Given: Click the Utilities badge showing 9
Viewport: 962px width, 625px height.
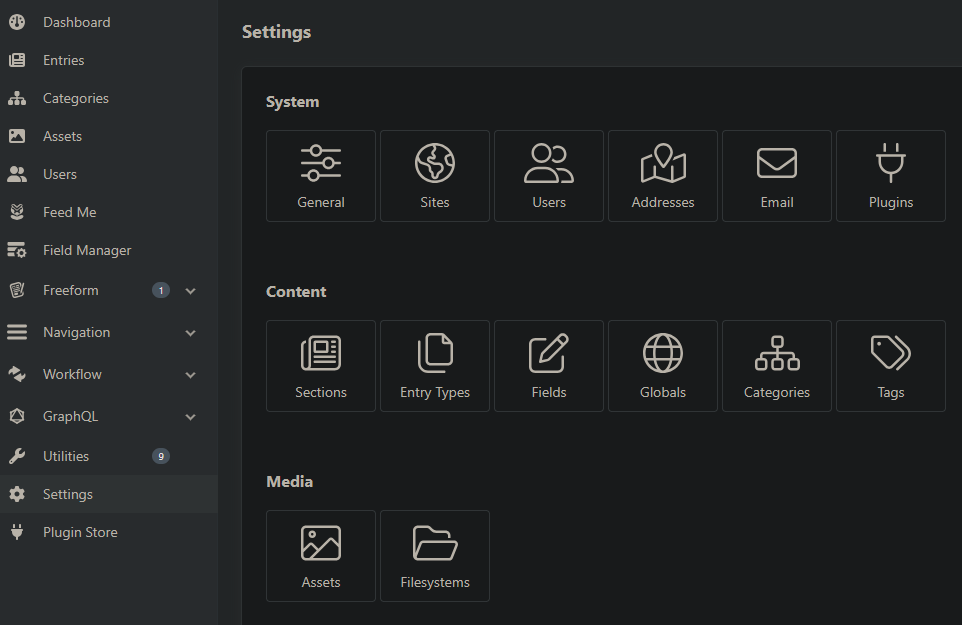Looking at the screenshot, I should [x=161, y=456].
